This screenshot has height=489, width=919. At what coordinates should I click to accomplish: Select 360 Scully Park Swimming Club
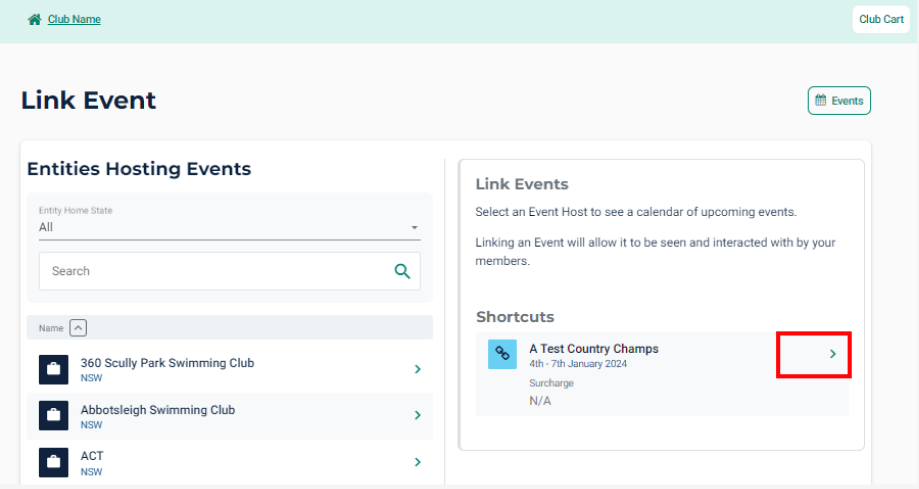[230, 369]
